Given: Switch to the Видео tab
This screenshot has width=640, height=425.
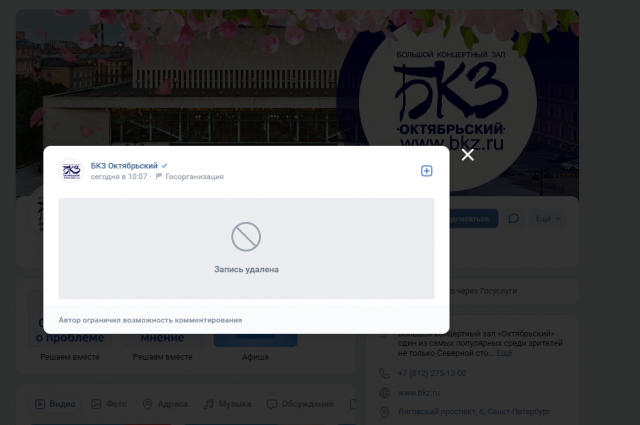Looking at the screenshot, I should point(55,404).
